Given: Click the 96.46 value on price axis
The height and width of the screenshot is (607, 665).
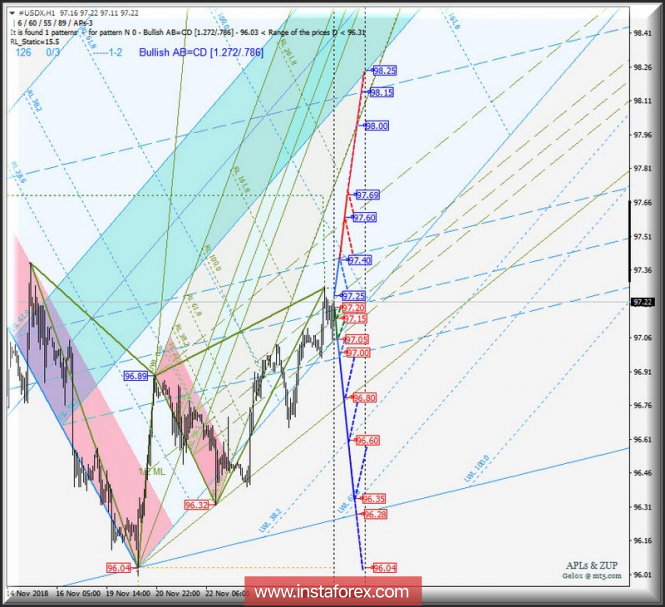Looking at the screenshot, I should (x=643, y=473).
